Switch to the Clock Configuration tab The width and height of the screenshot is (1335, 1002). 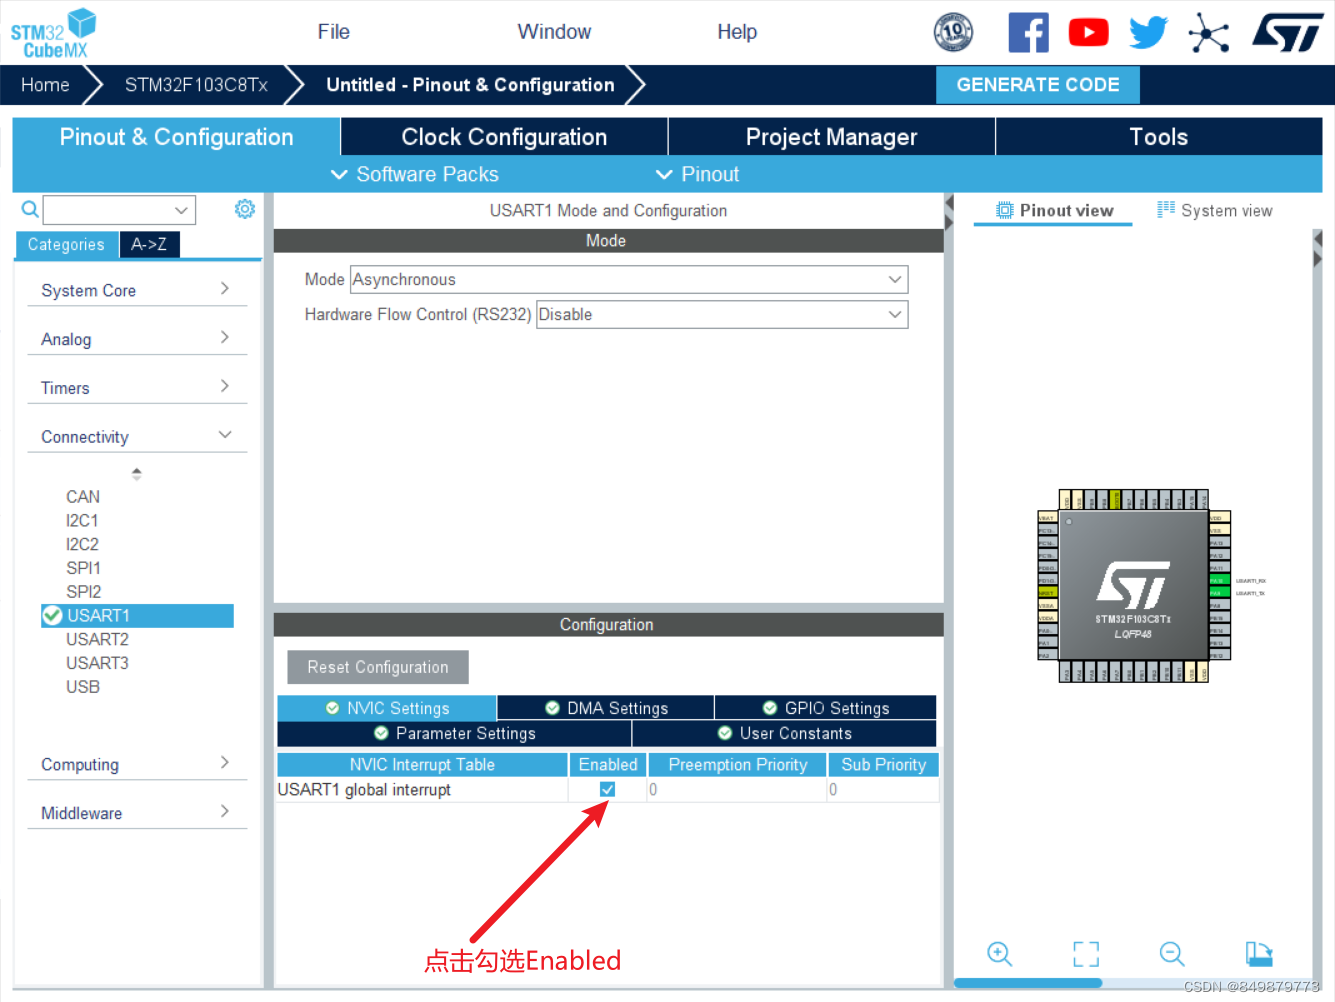[x=504, y=136]
